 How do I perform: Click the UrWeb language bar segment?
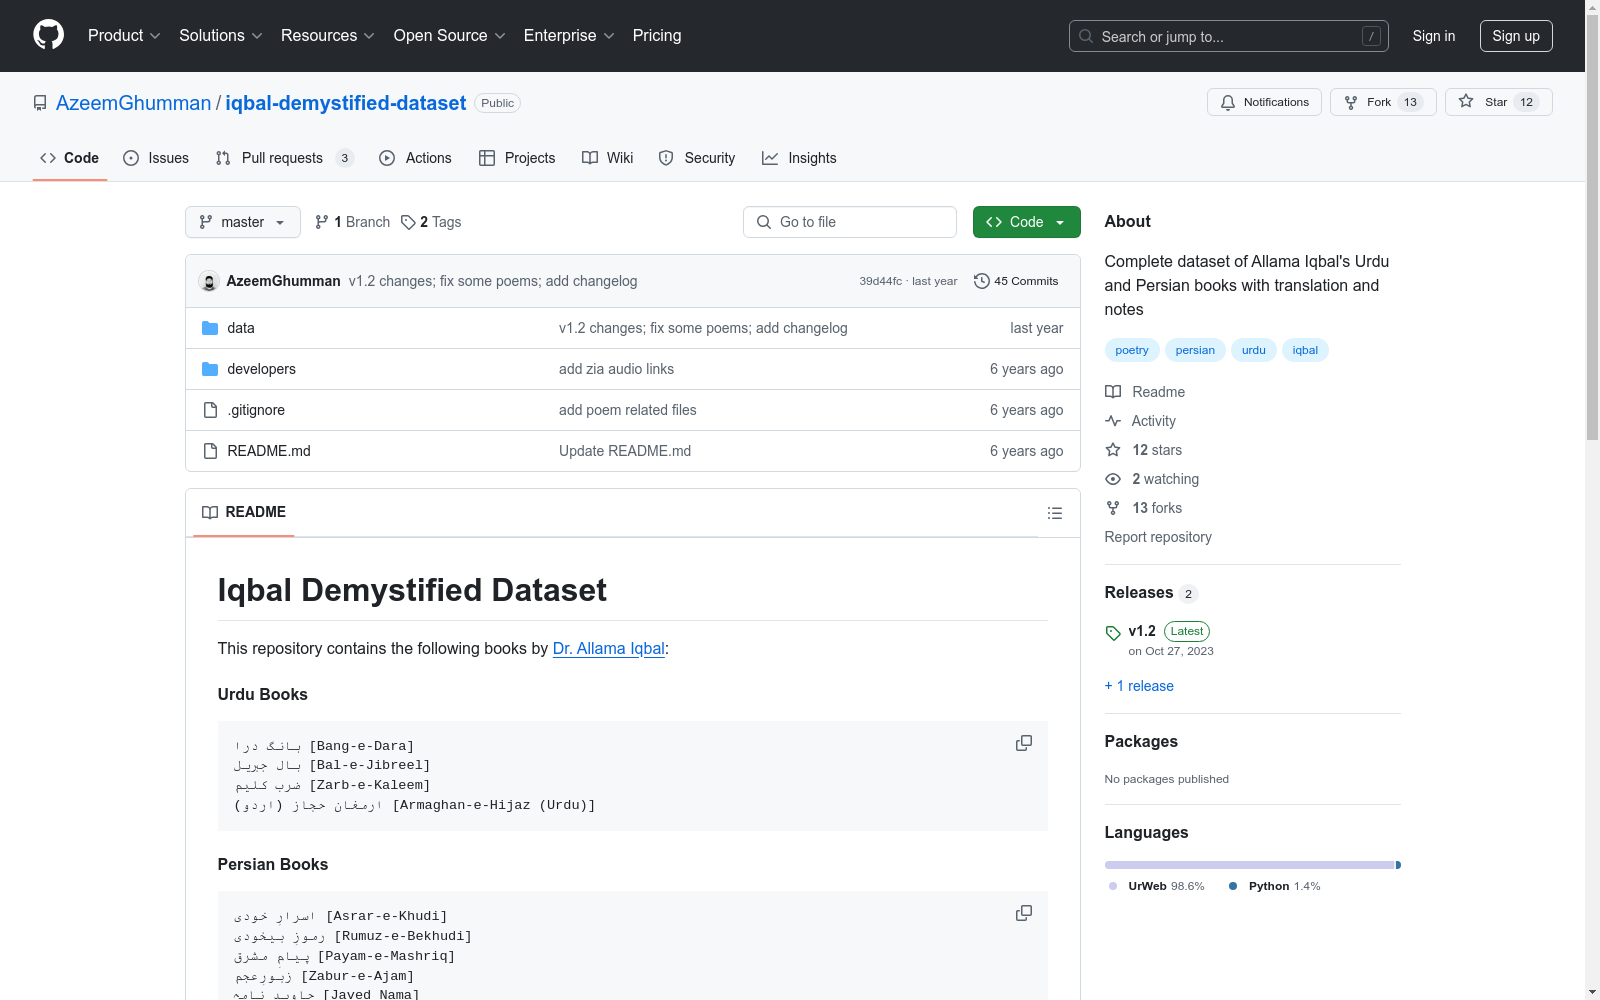point(1250,865)
